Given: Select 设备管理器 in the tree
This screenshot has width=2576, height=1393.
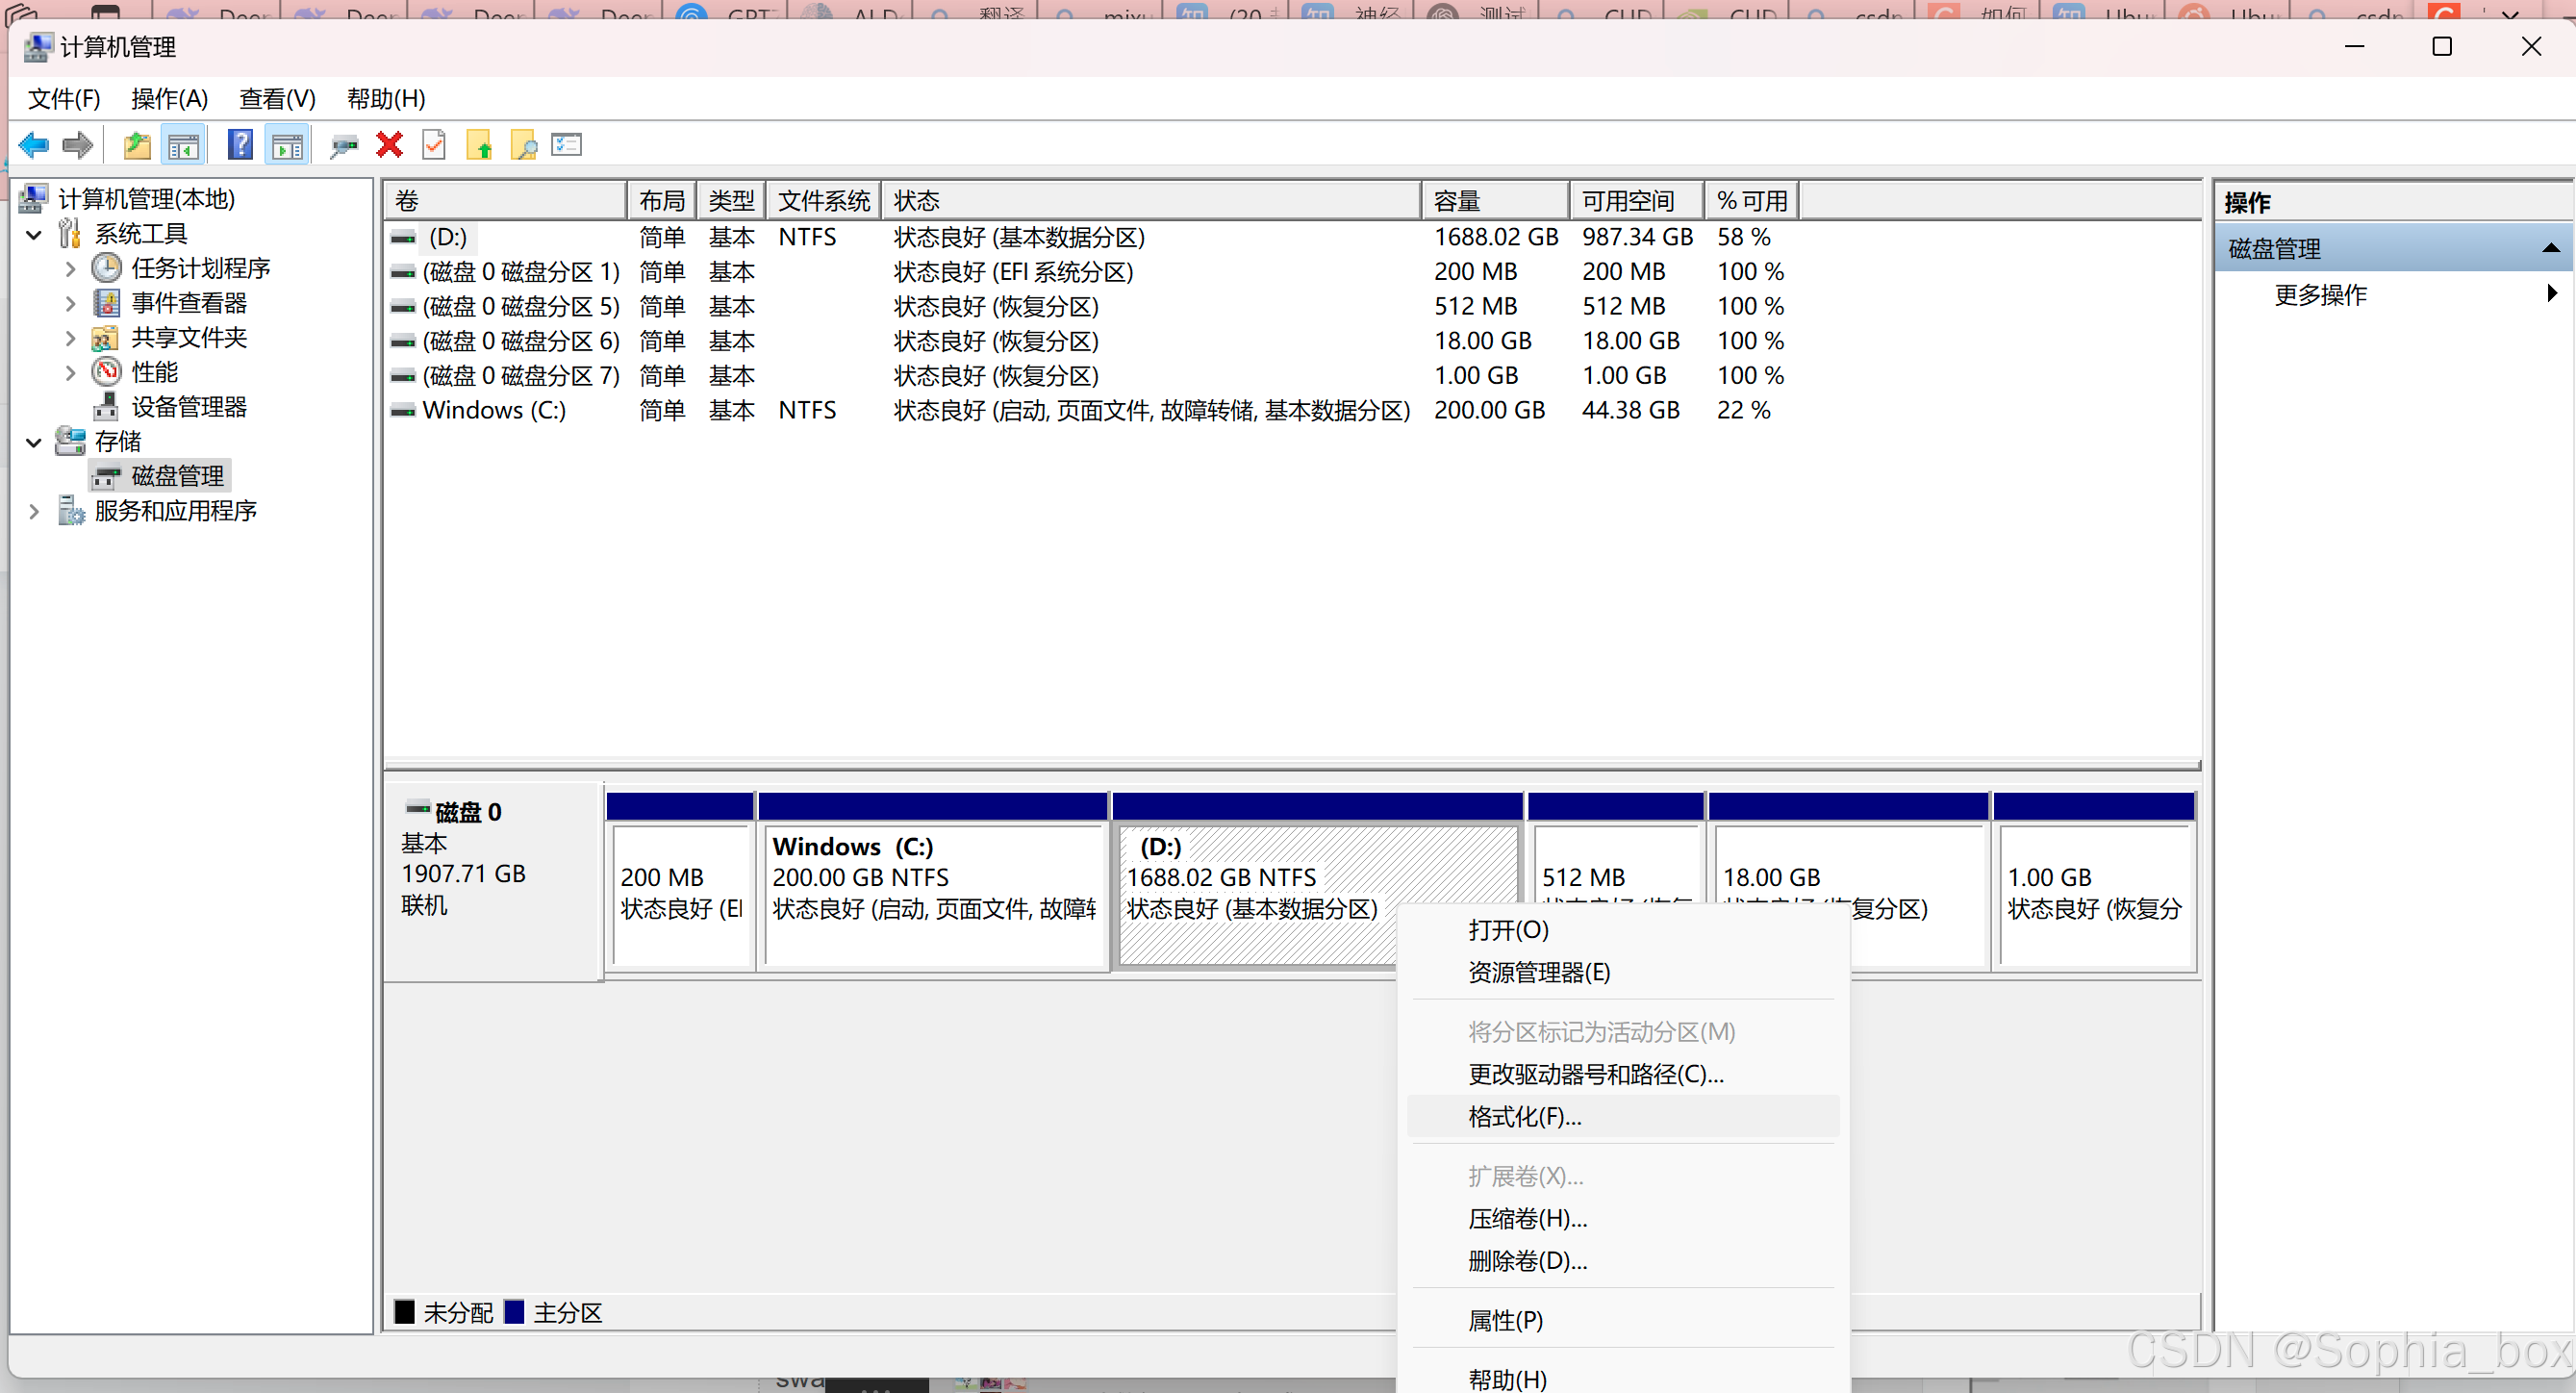Looking at the screenshot, I should (x=188, y=407).
